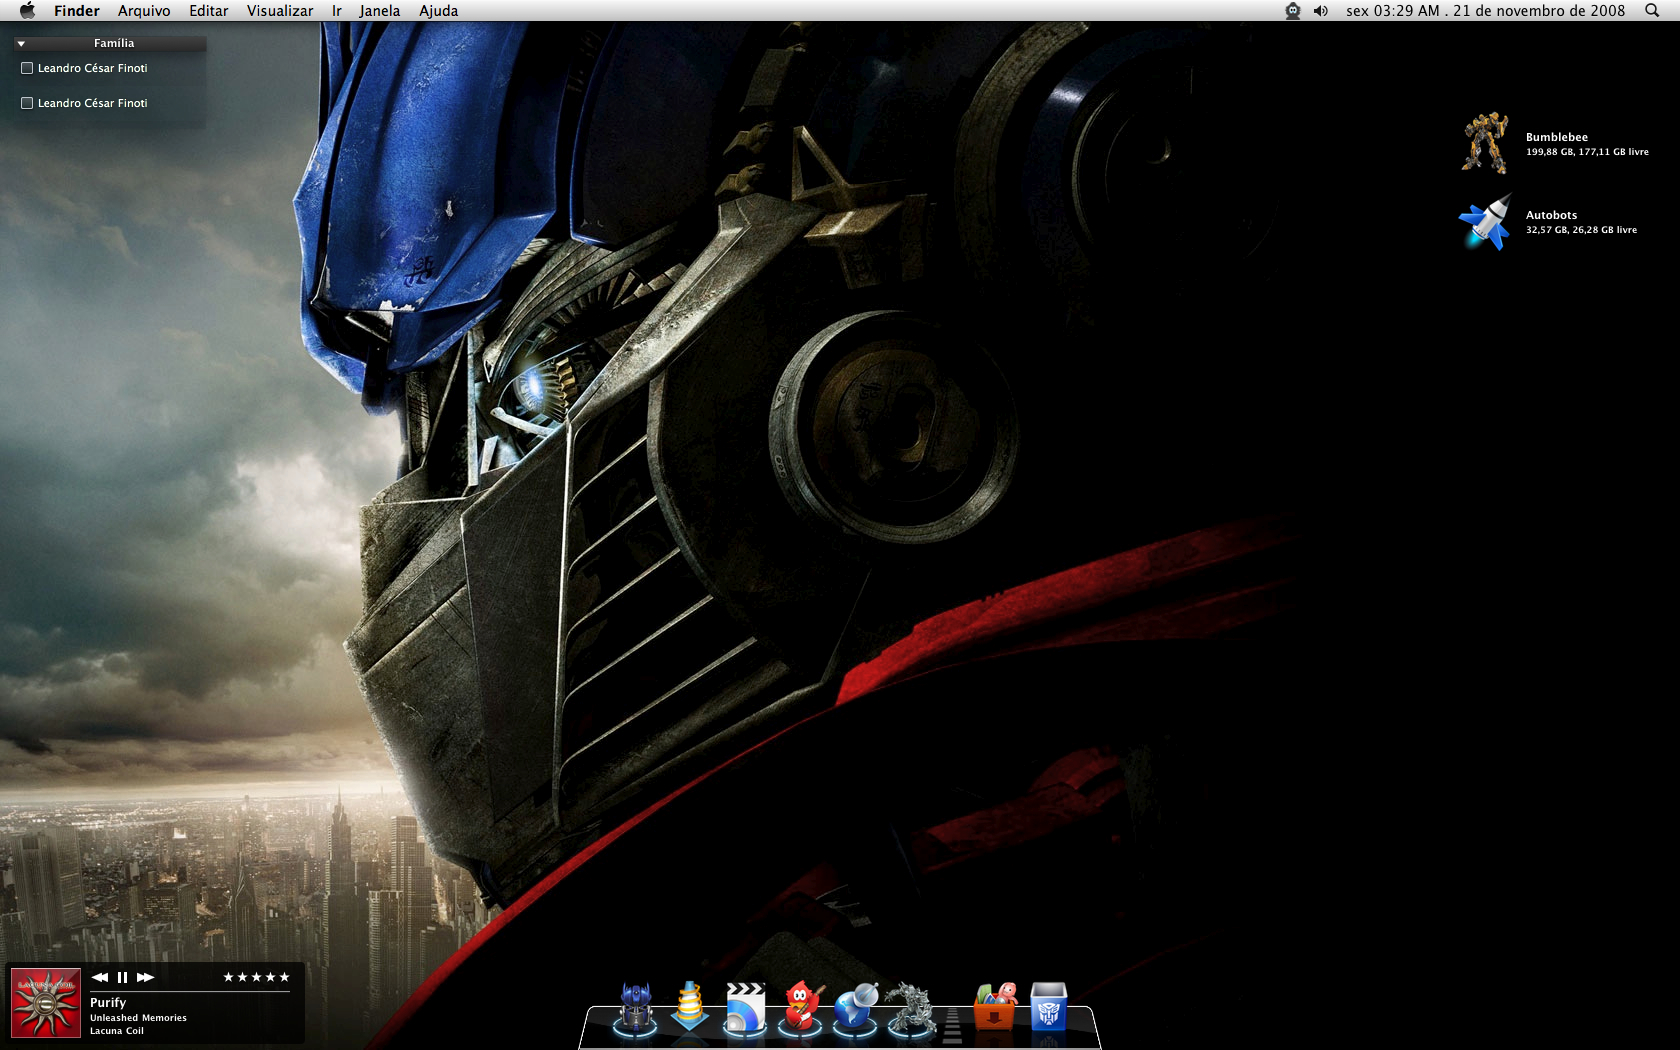Collapse the Familia group triangle

click(x=21, y=44)
